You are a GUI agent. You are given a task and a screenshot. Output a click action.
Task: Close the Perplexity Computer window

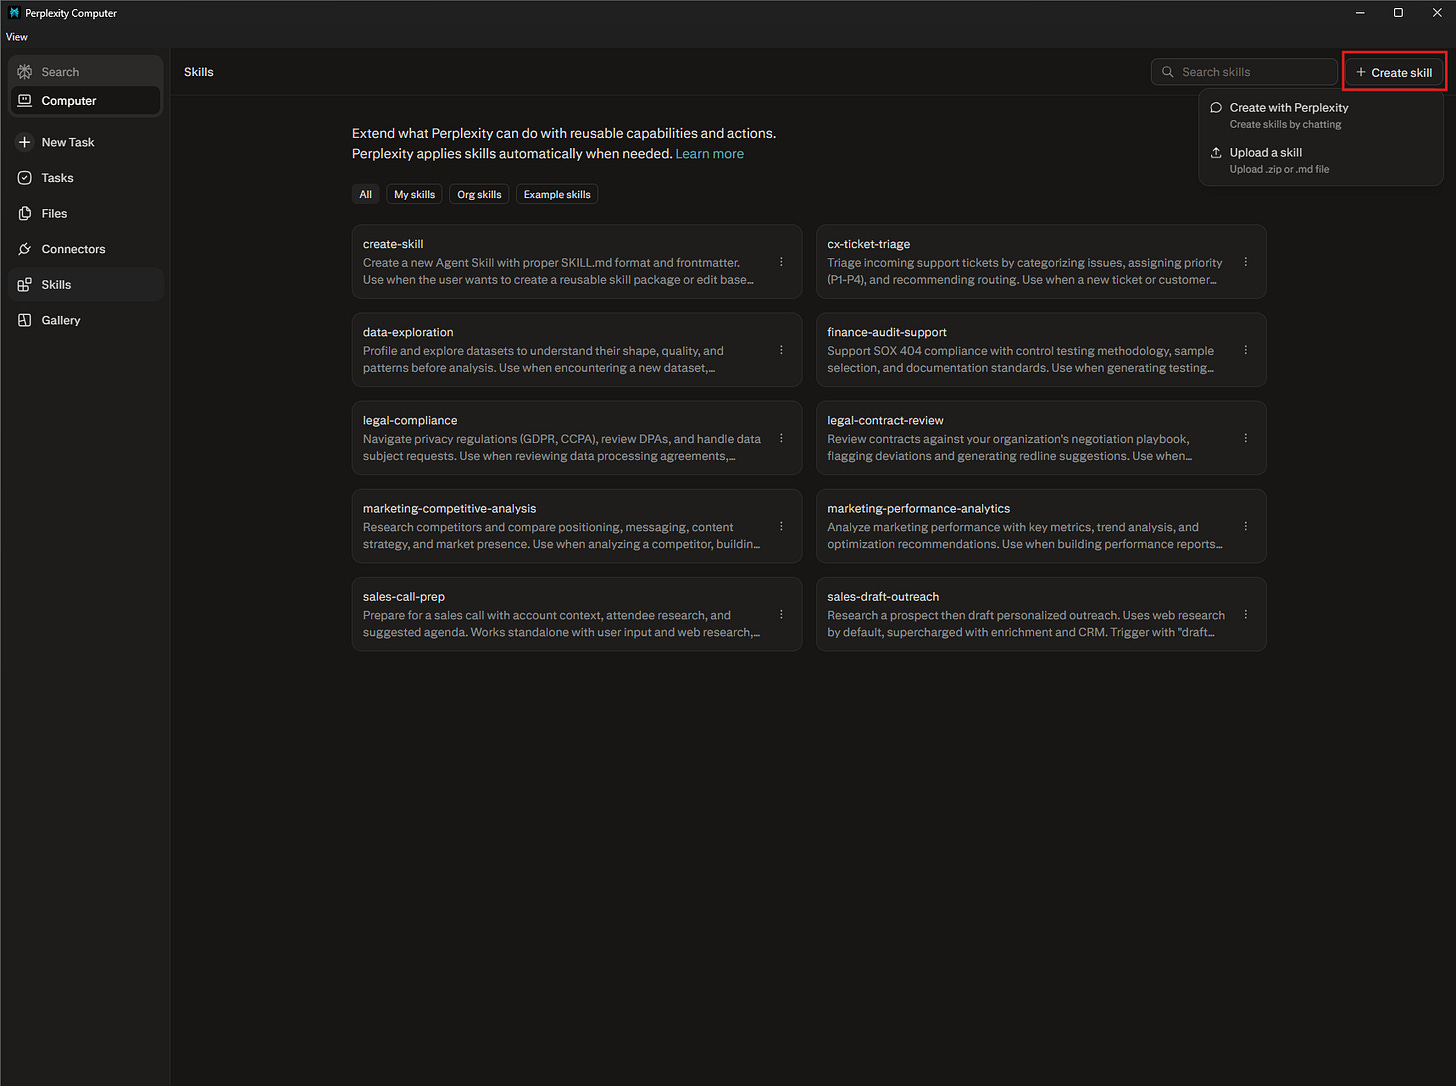point(1437,13)
